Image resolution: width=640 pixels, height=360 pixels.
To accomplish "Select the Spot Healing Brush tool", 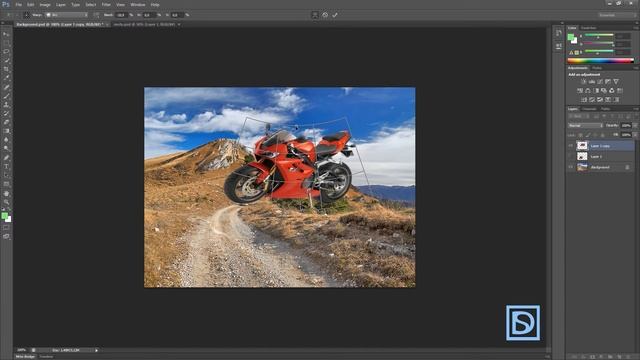I will 6,87.
